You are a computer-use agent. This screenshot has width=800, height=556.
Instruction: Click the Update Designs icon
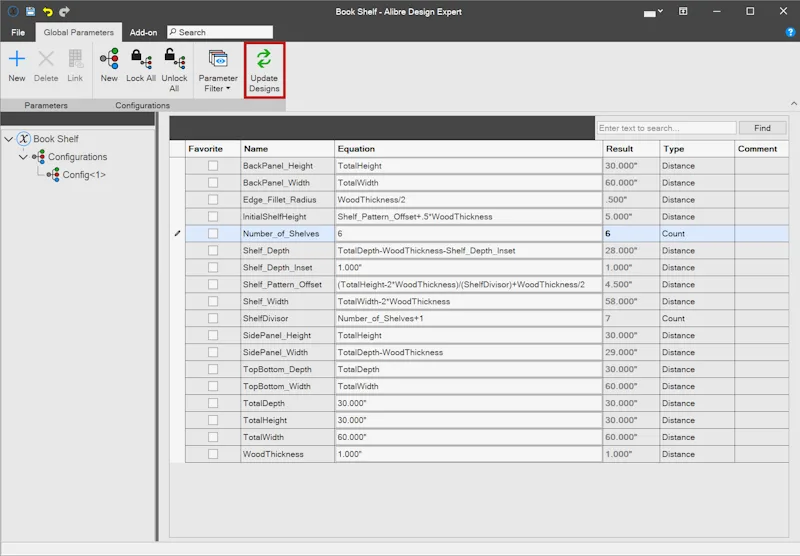264,59
